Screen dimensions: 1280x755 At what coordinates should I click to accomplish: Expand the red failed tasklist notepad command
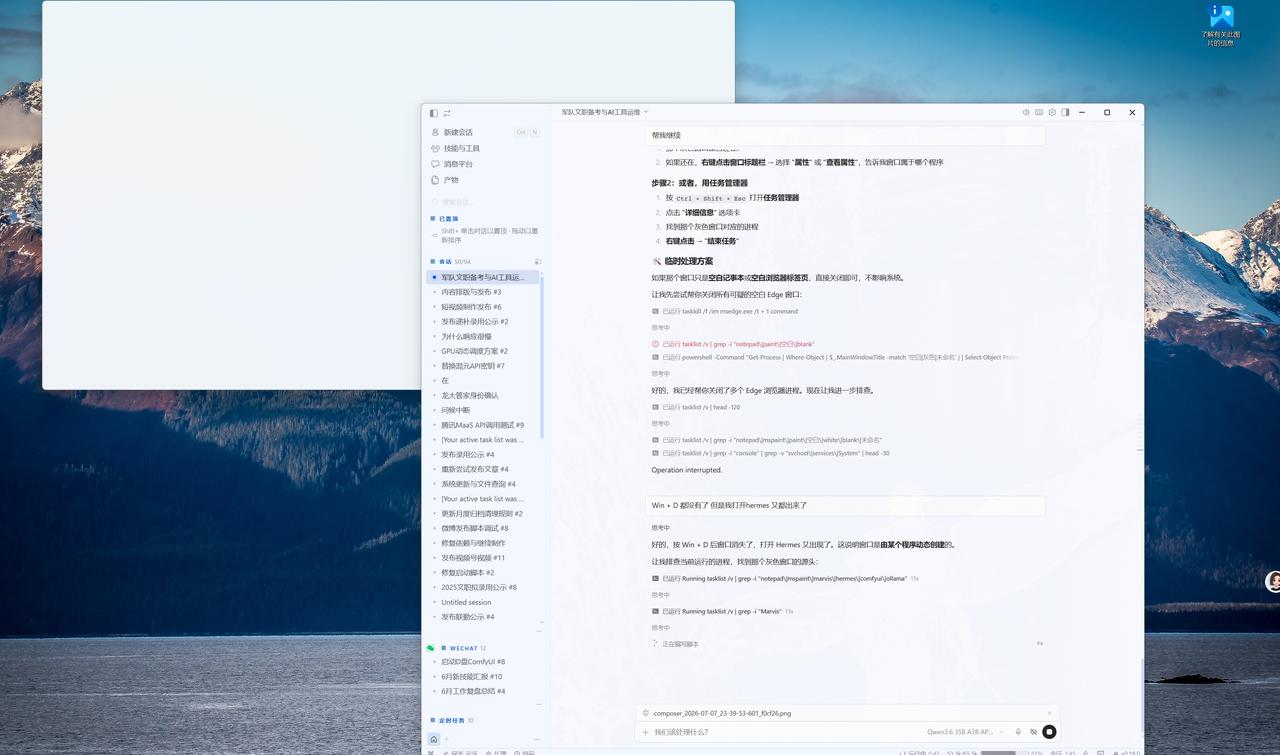733,344
